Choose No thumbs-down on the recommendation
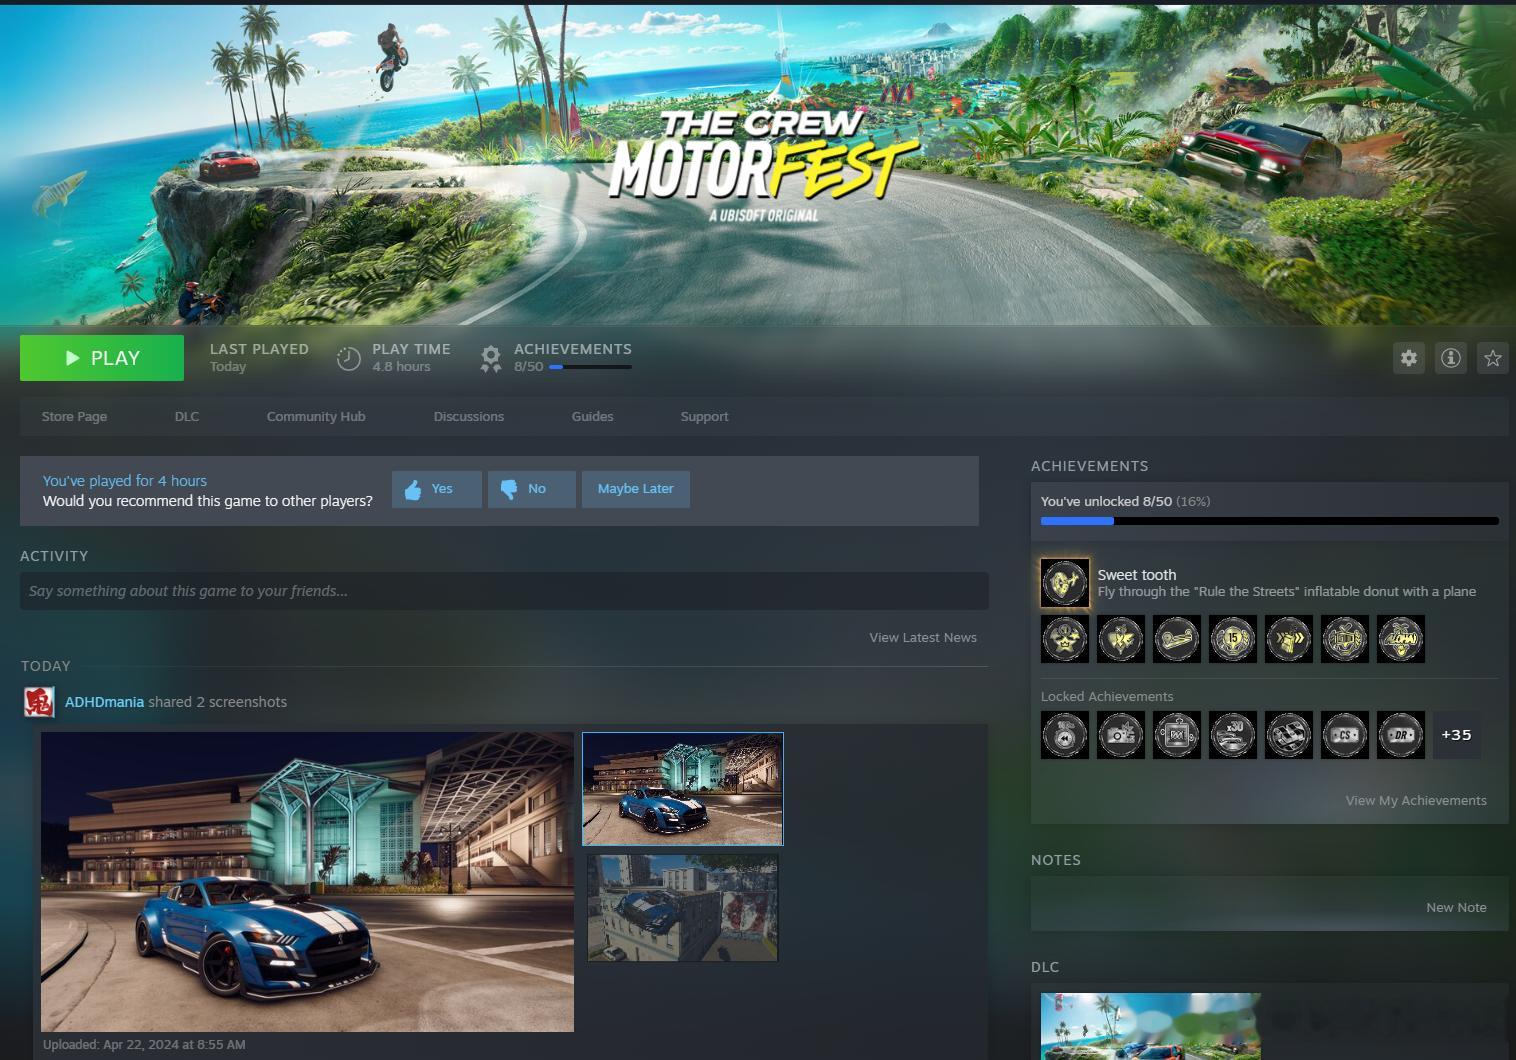The width and height of the screenshot is (1516, 1060). (x=531, y=489)
